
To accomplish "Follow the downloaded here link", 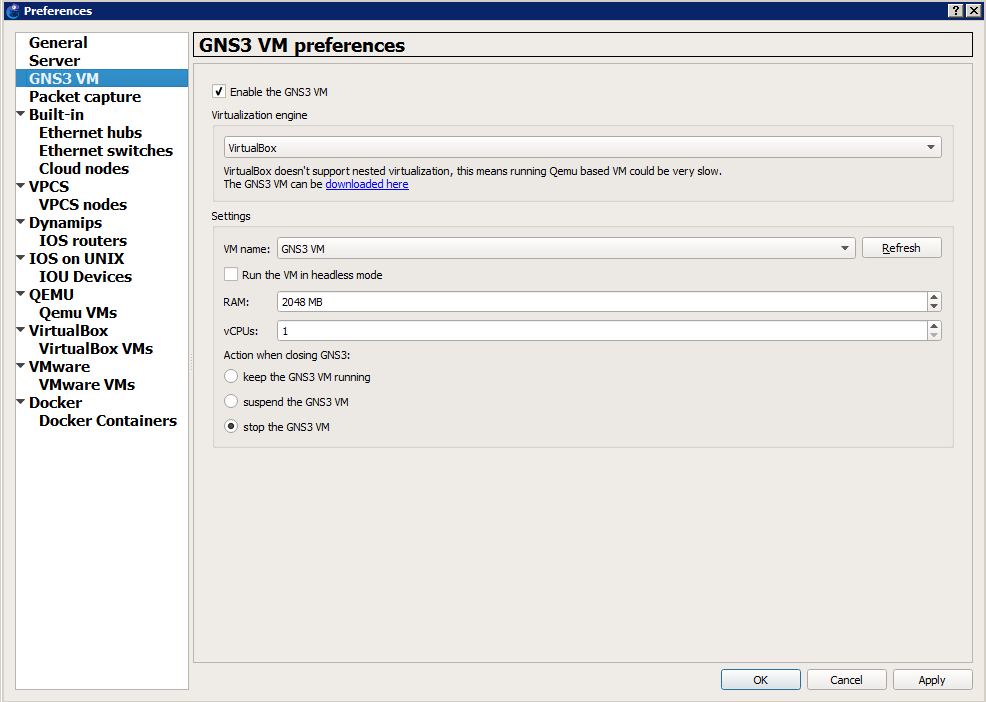I will (367, 184).
